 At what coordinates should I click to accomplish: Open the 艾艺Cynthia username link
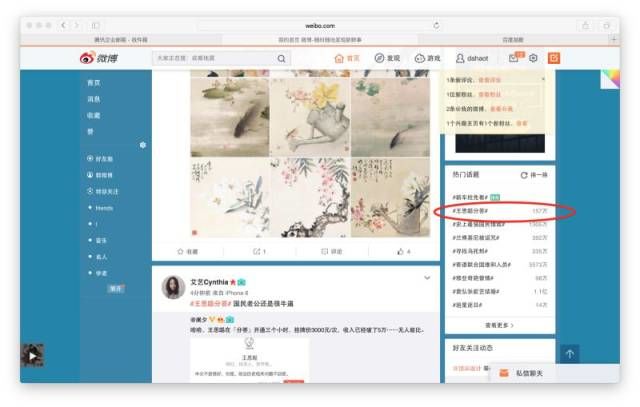(209, 282)
